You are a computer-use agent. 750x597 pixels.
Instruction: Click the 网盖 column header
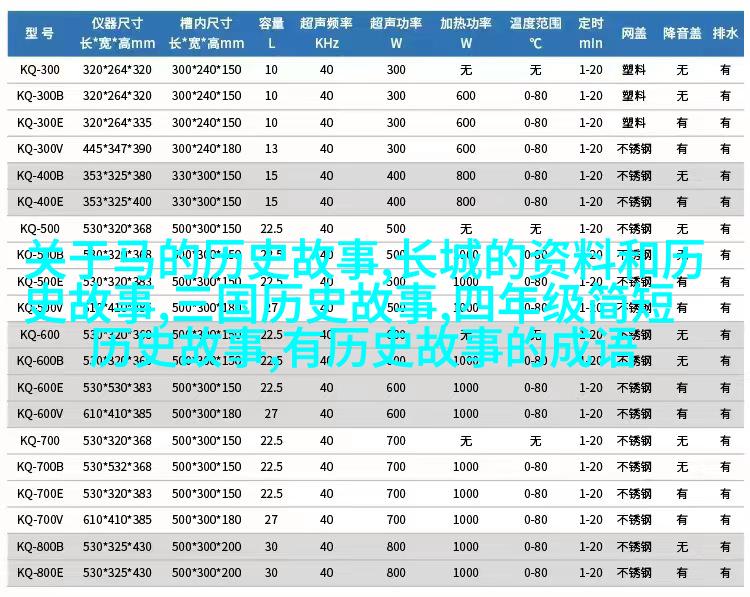(x=633, y=32)
